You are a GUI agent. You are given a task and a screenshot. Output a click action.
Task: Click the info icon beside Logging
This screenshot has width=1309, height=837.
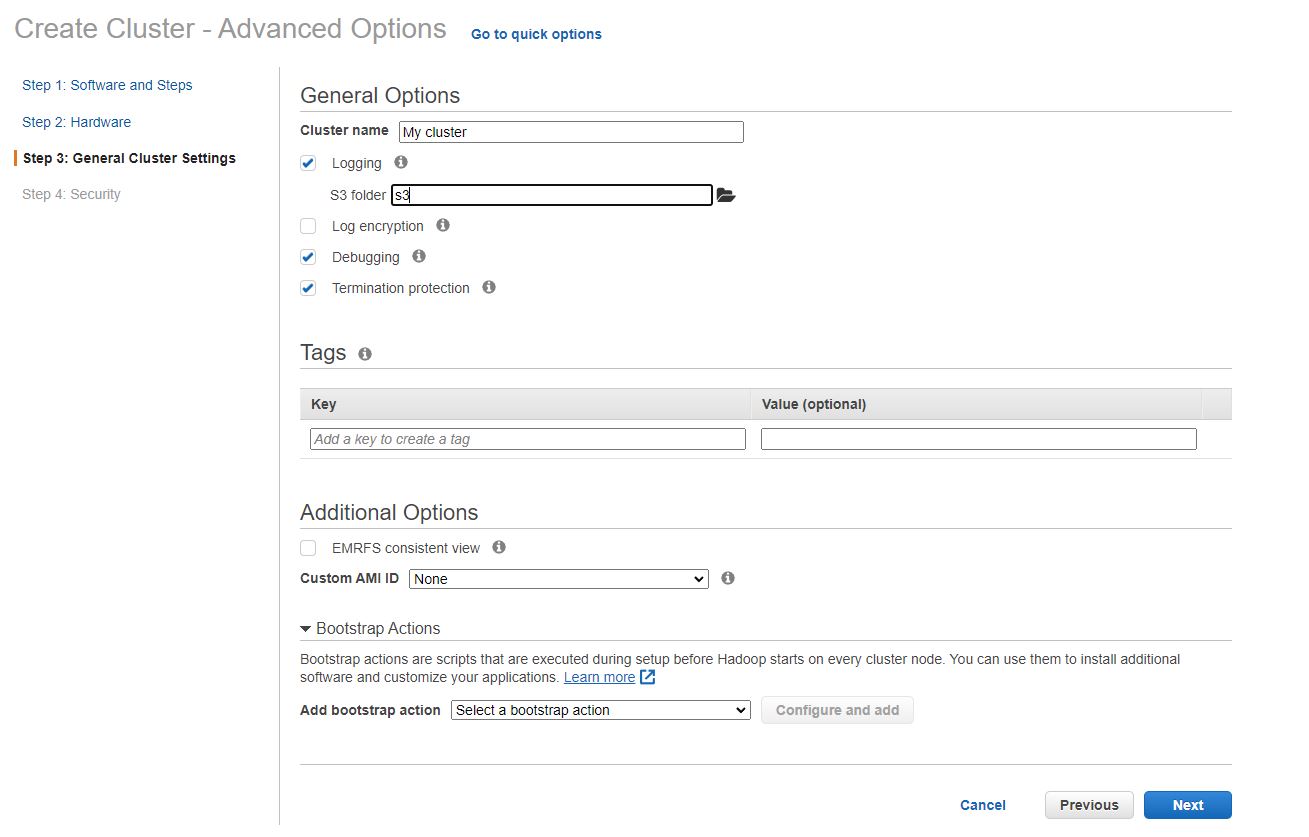401,162
